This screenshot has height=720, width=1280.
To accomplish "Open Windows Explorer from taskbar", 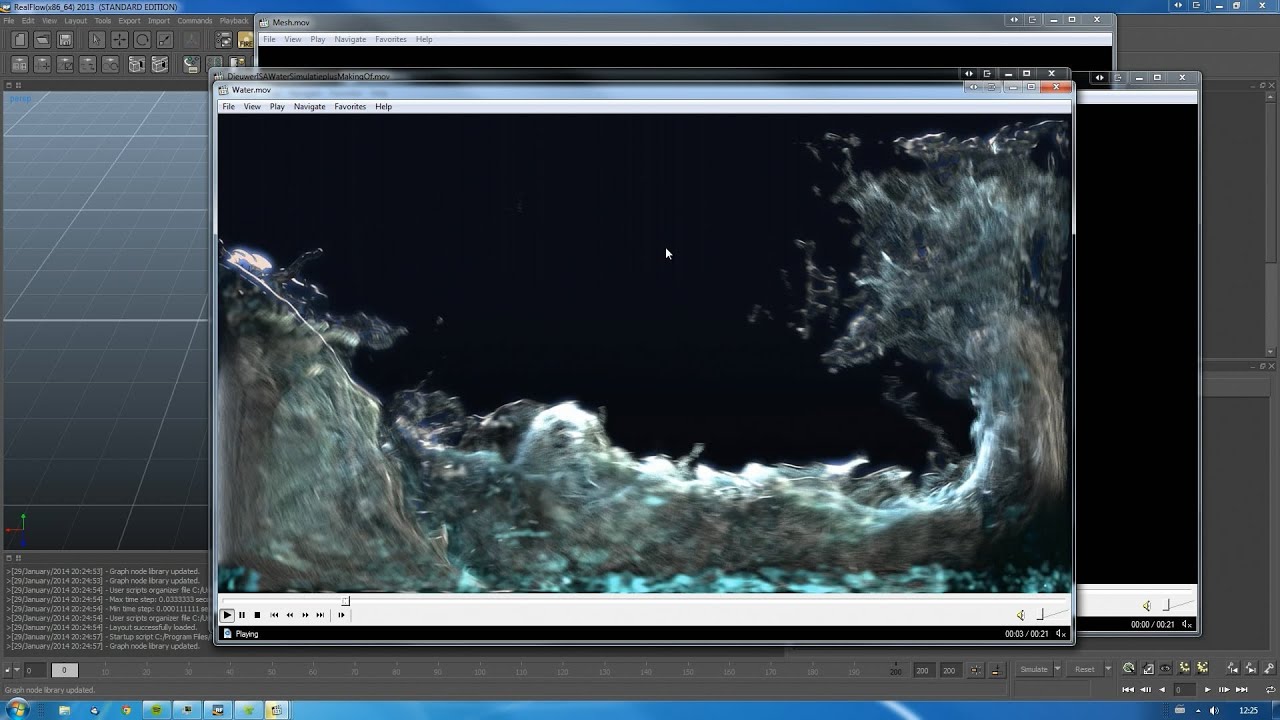I will point(65,709).
